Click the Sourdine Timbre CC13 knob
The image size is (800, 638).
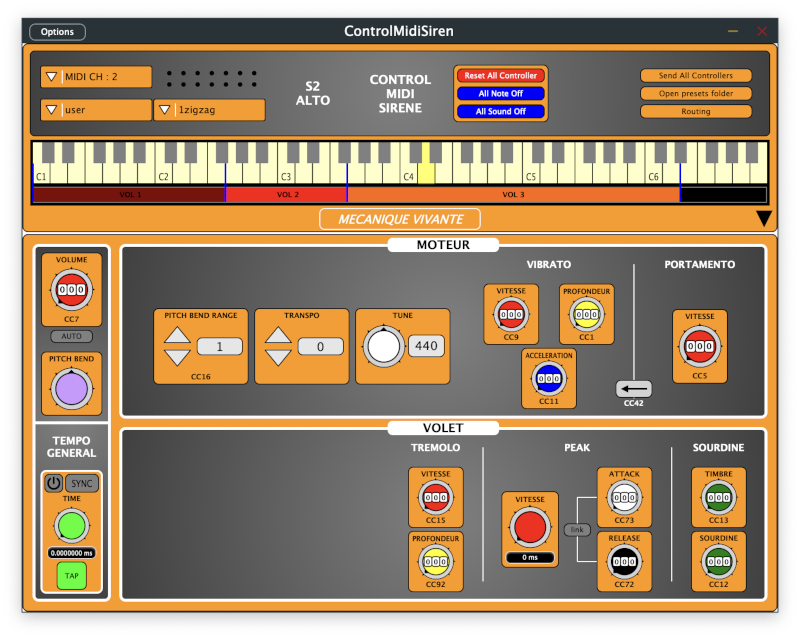[719, 498]
